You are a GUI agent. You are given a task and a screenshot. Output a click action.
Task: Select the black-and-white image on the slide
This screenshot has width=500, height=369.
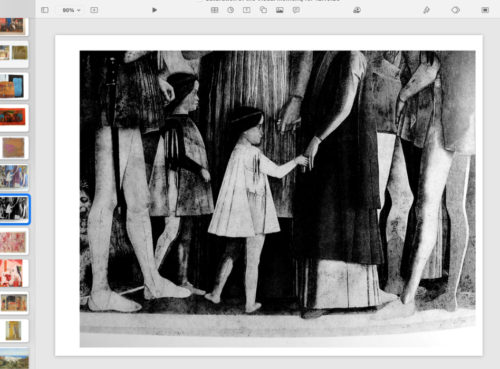point(277,199)
